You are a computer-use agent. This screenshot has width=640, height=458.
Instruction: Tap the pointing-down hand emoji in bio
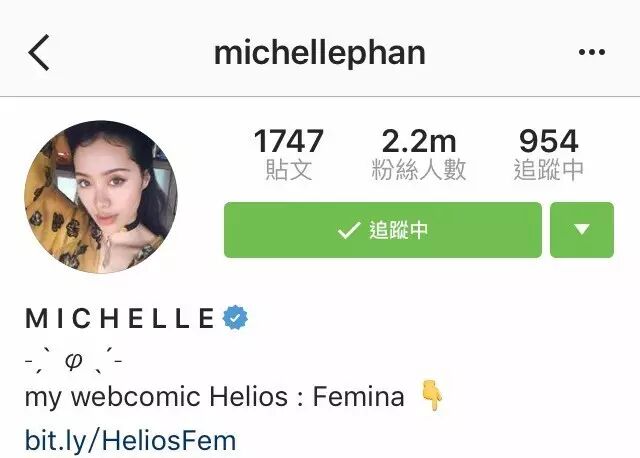click(x=432, y=395)
